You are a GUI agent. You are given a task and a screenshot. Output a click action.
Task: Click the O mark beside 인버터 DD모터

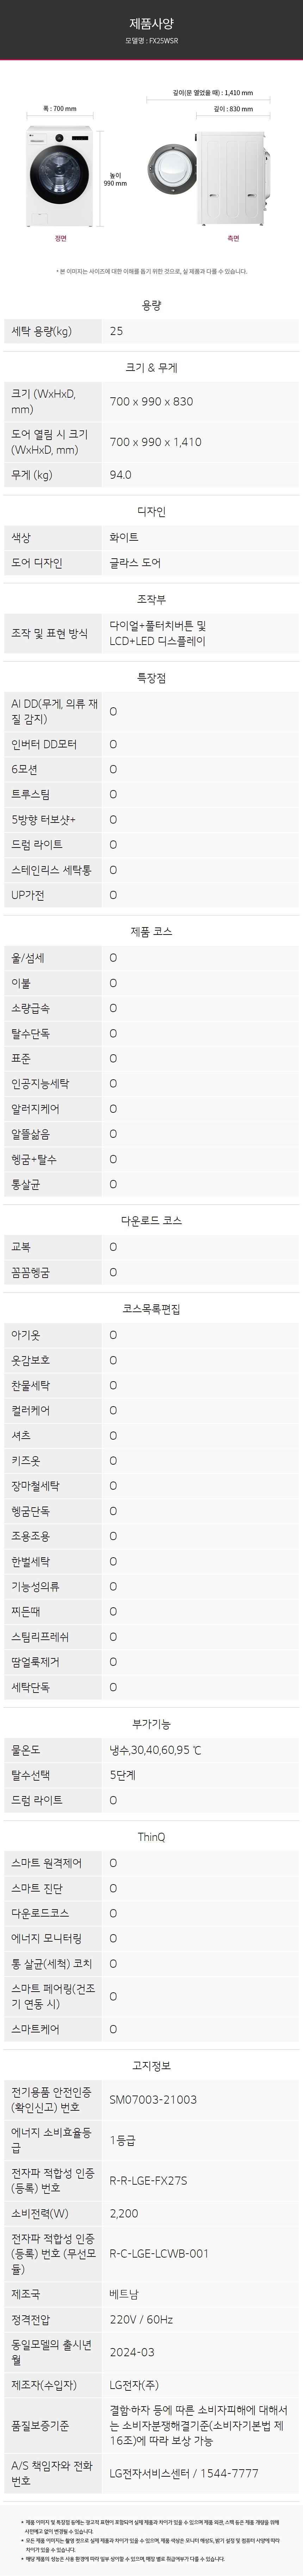click(x=113, y=744)
